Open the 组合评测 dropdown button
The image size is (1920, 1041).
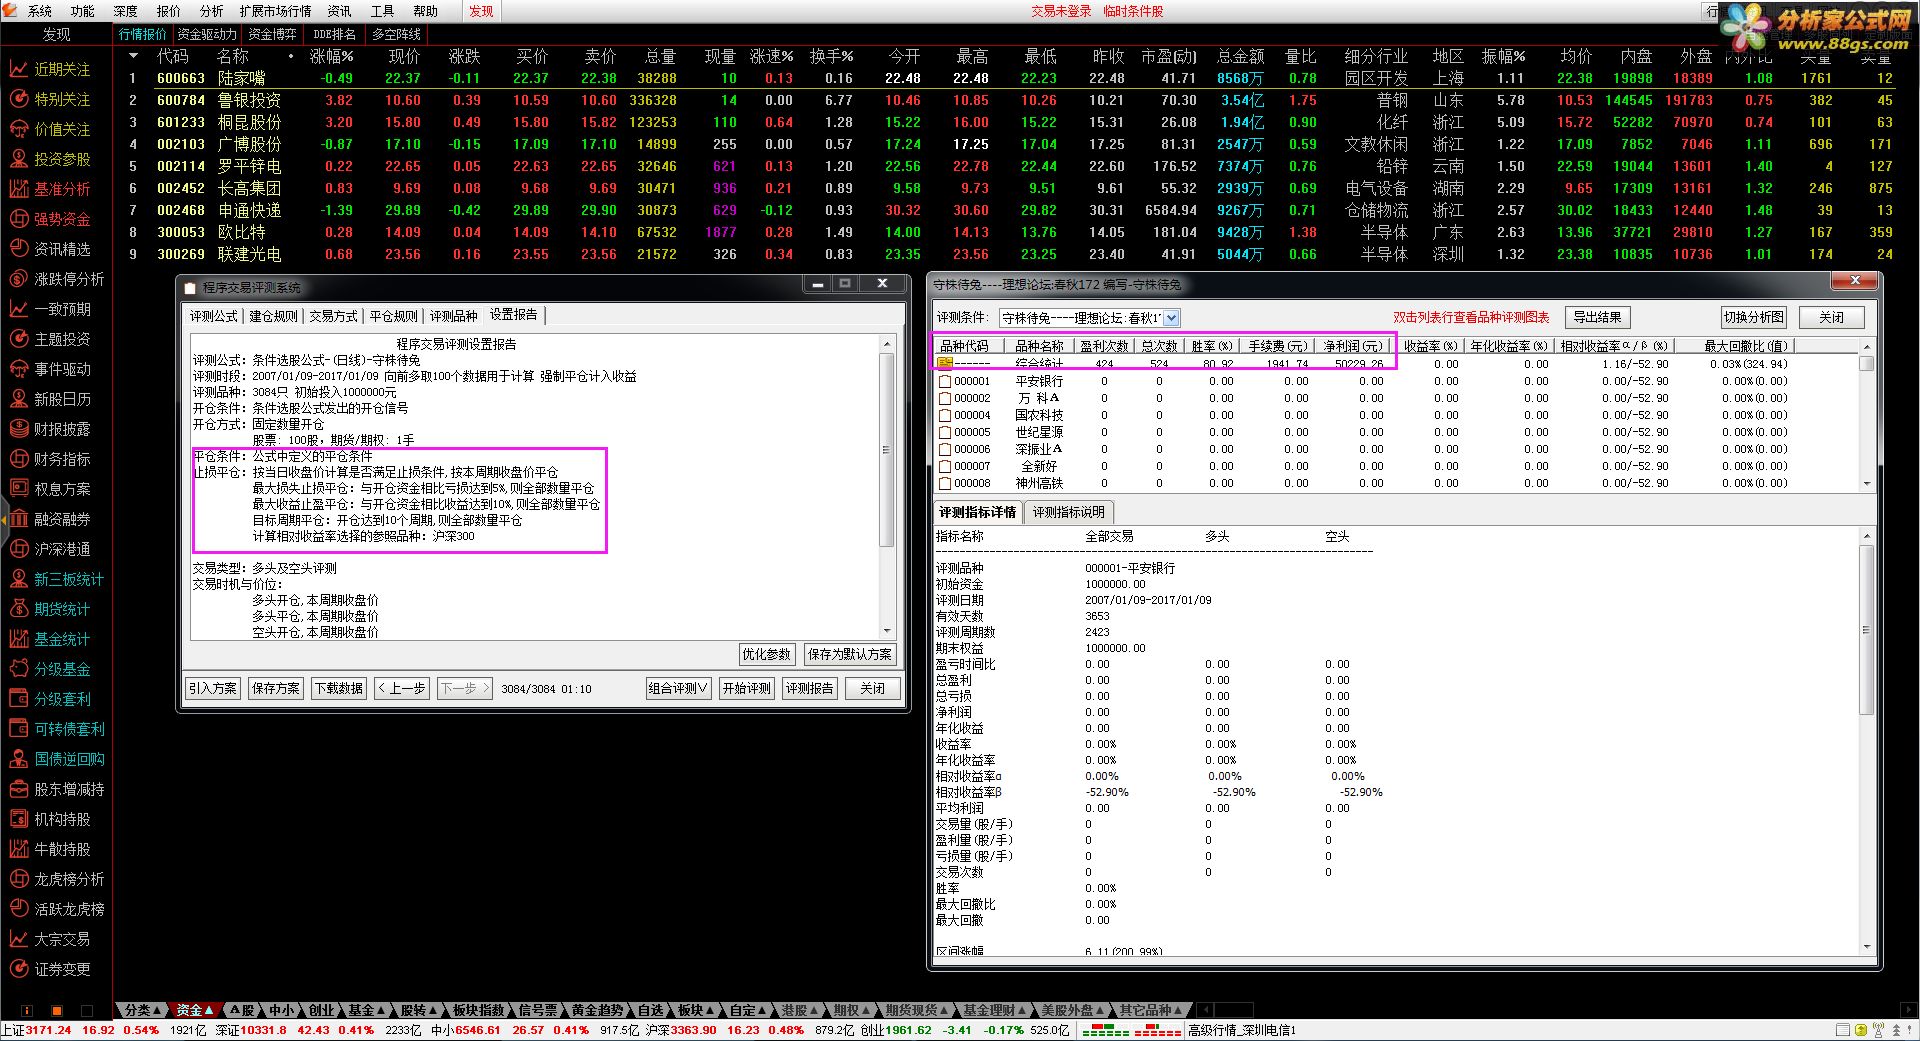tap(679, 688)
